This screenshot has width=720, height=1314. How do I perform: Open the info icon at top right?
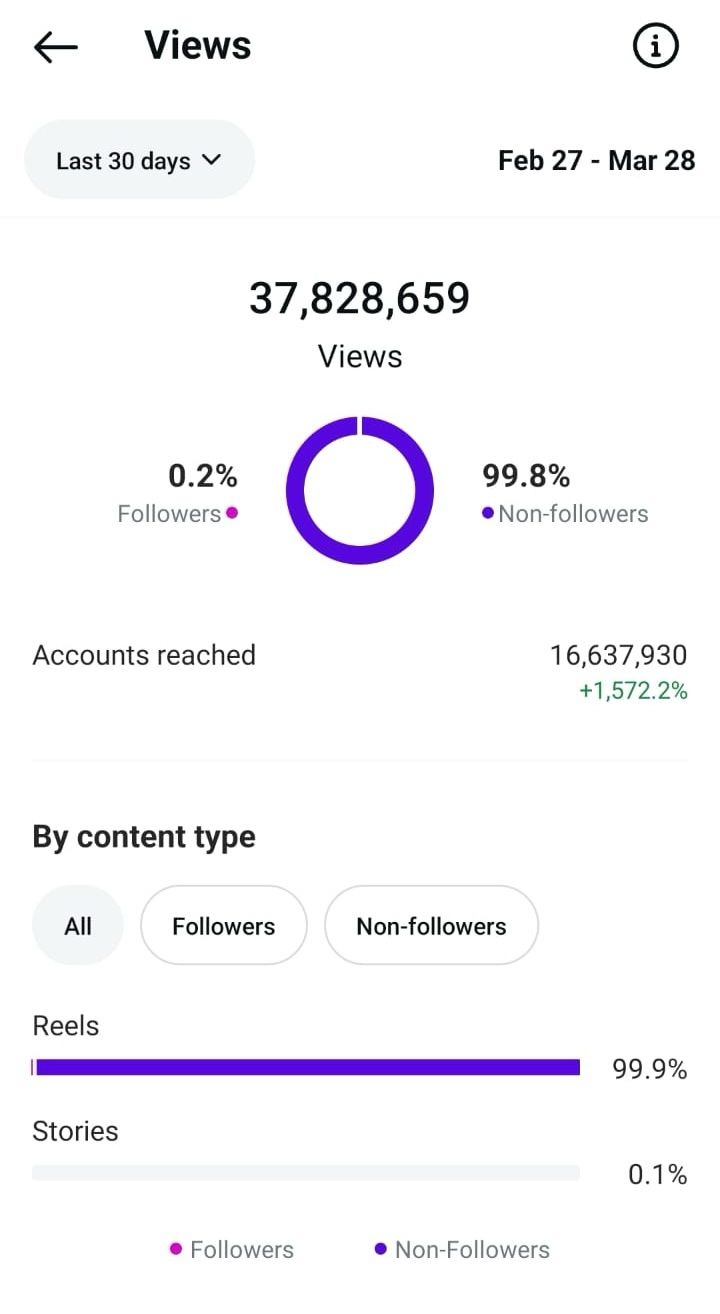tap(656, 46)
